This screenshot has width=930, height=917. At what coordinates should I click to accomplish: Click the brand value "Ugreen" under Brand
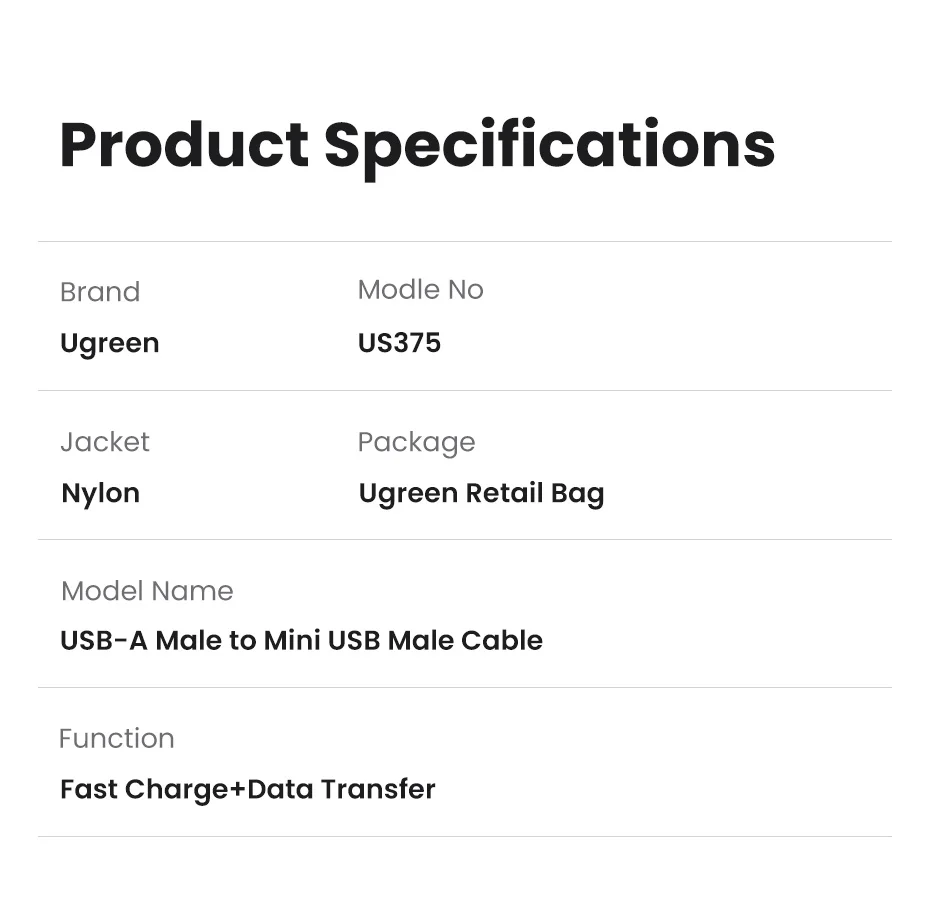[110, 343]
